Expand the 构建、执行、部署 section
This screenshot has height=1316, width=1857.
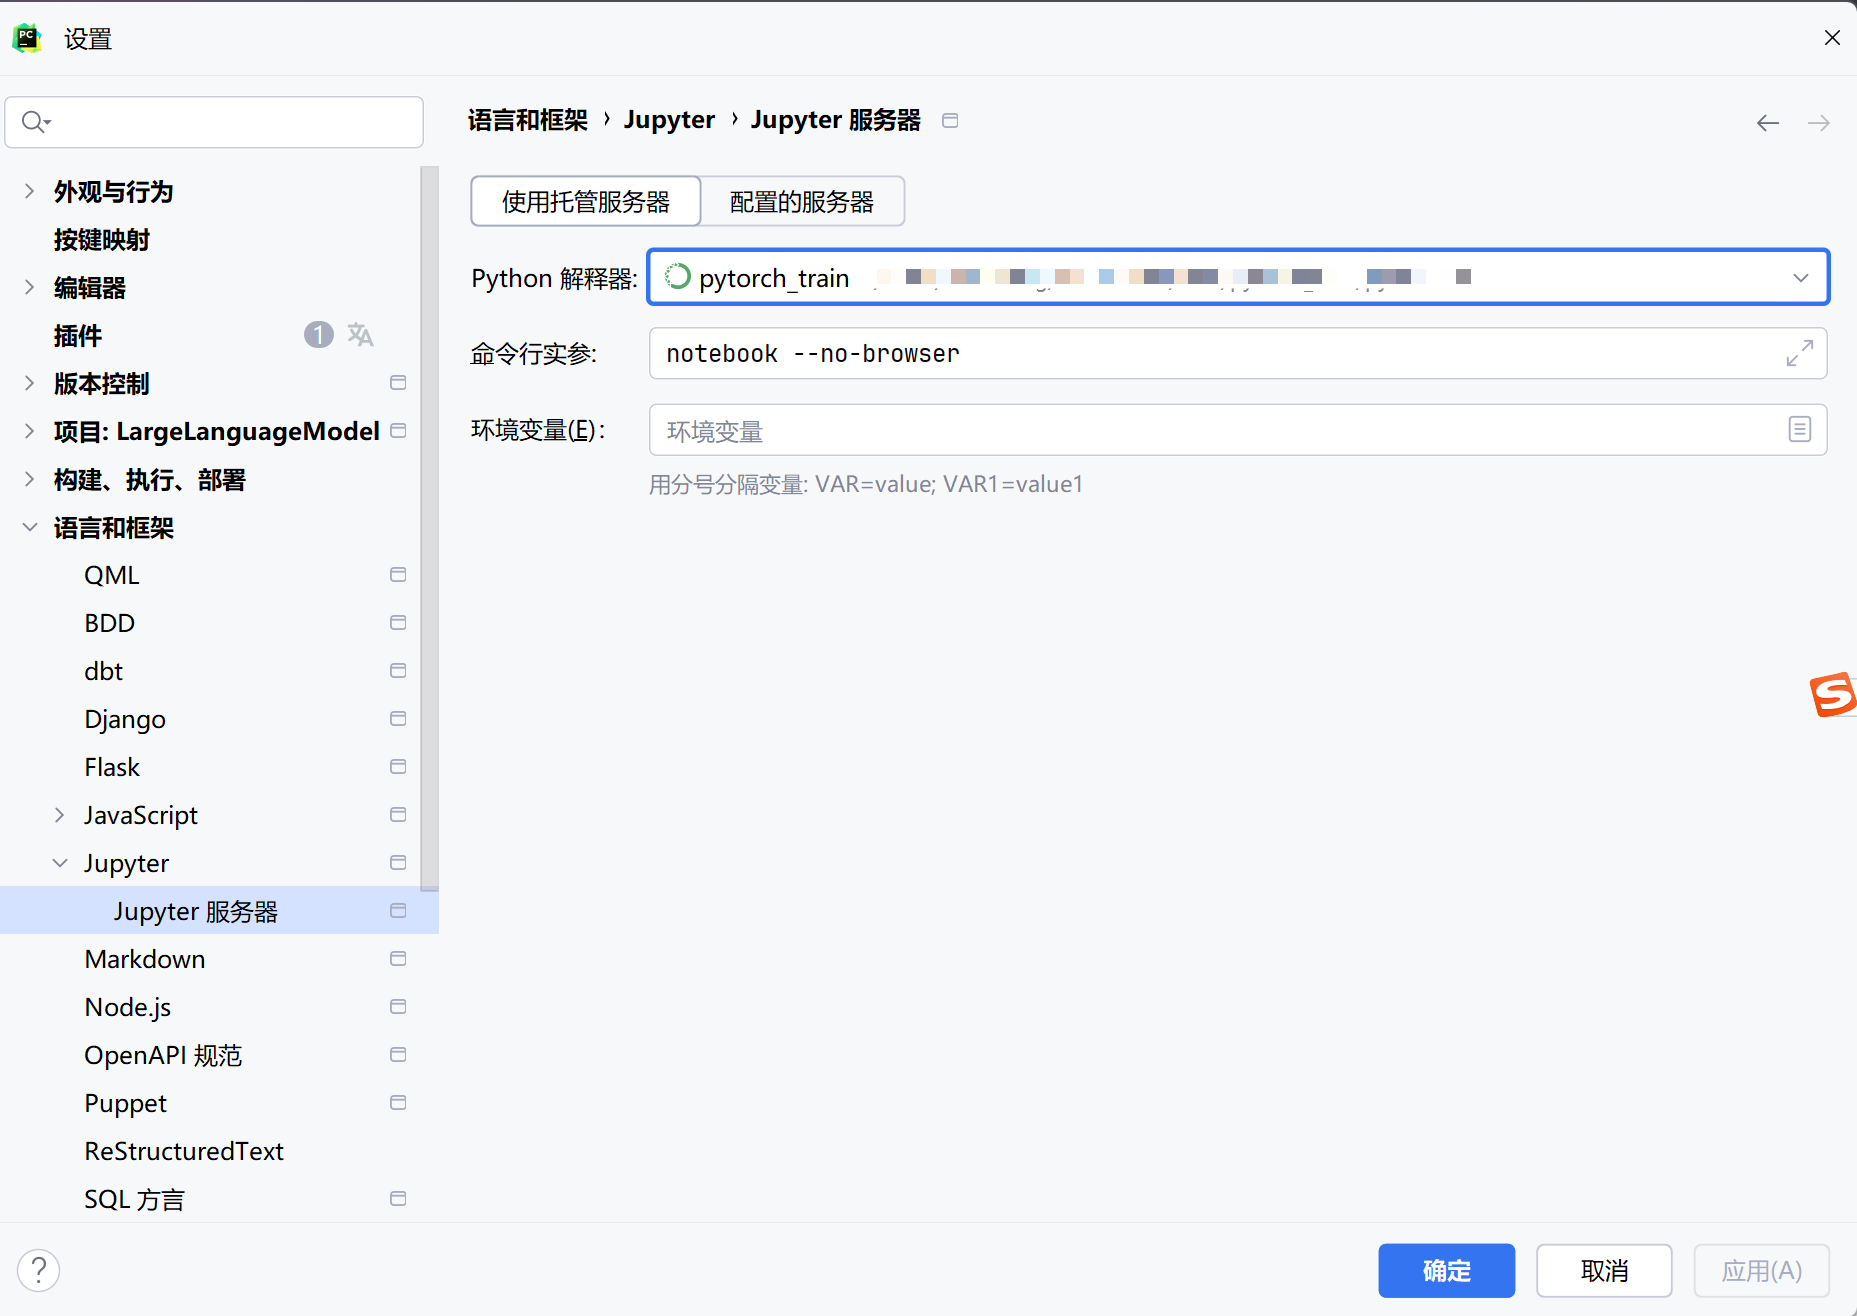pos(29,479)
